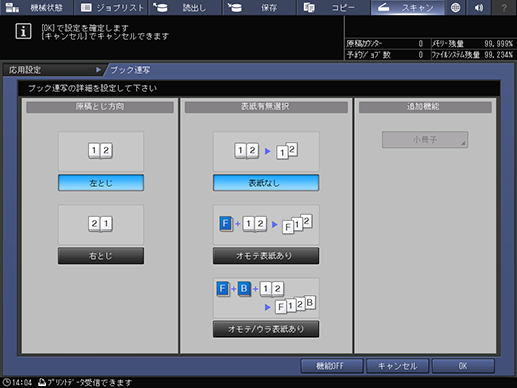Click the 予約ジョブ数 reserved jobs readout

point(385,55)
